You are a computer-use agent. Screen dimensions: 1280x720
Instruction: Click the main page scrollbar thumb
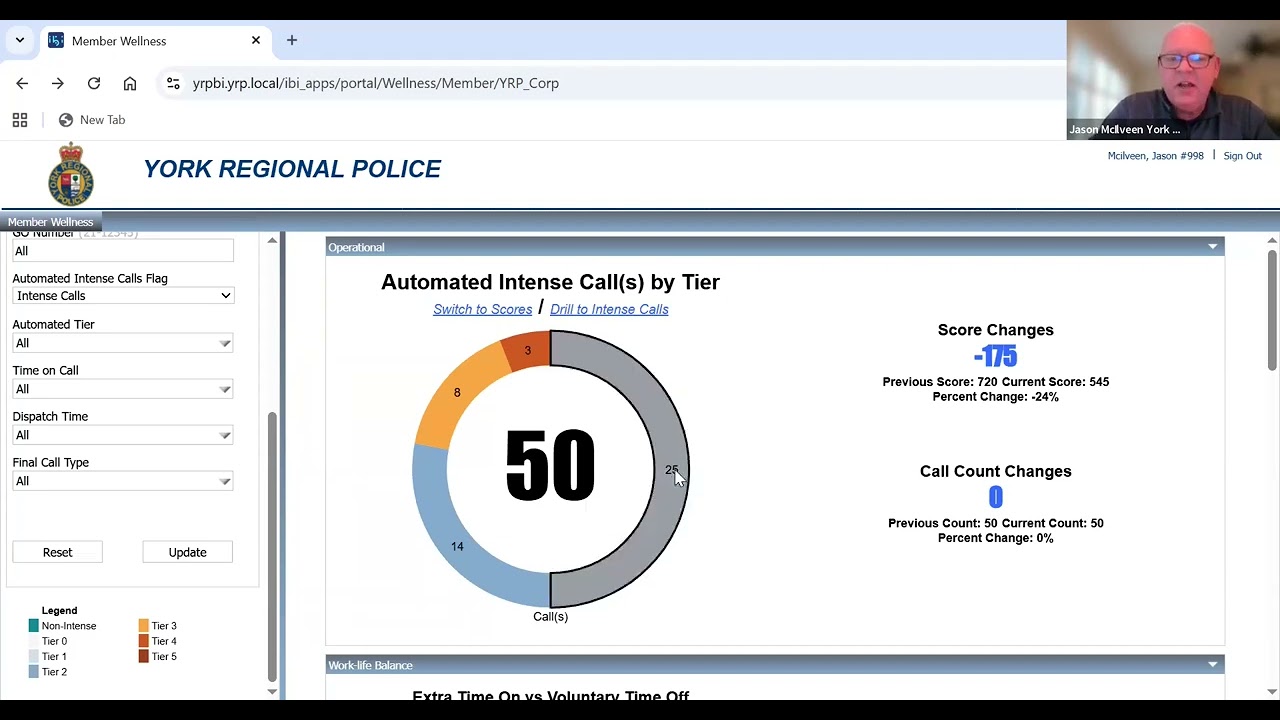point(1272,310)
